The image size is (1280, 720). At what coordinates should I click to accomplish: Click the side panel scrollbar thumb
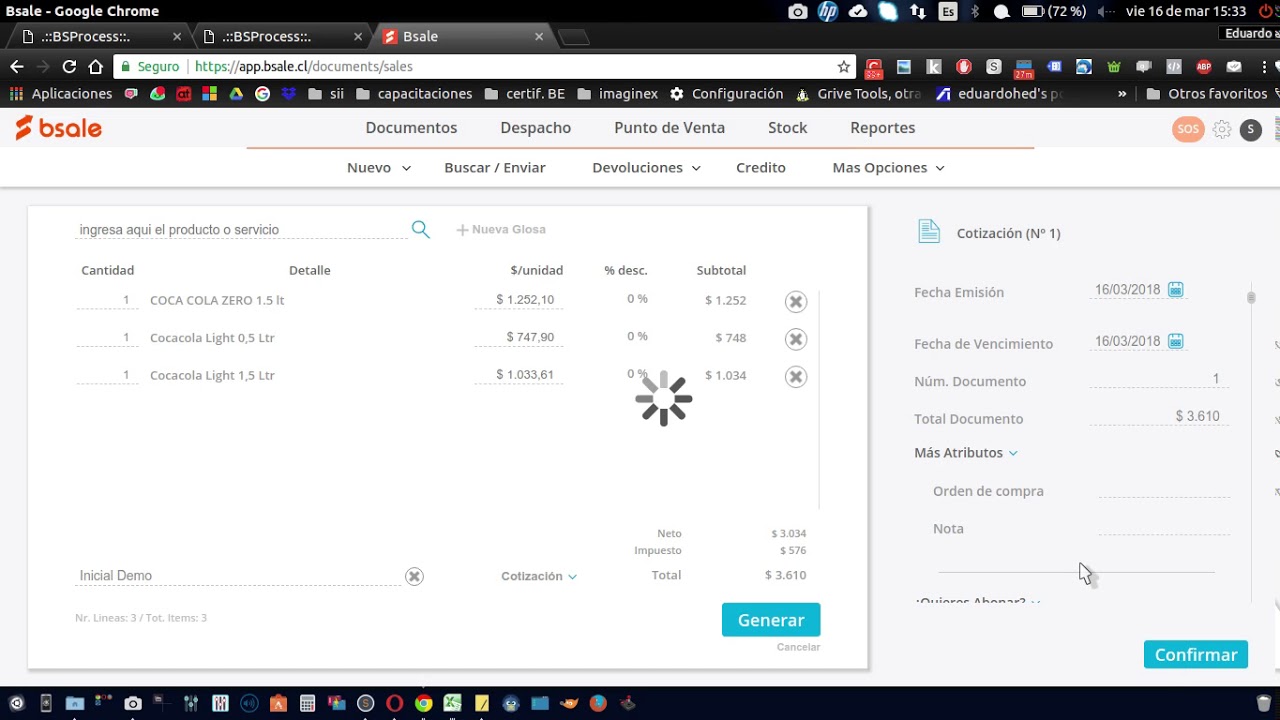1251,297
